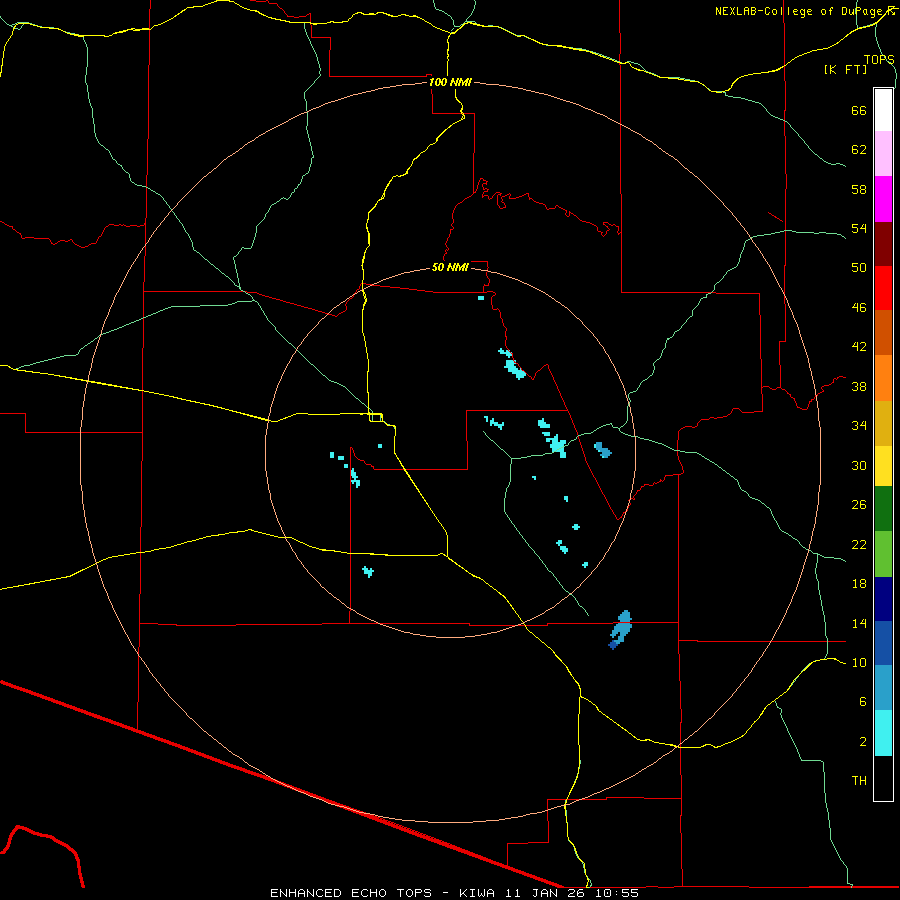The image size is (900, 900).
Task: Click the "46" scale value
Action: [x=859, y=308]
